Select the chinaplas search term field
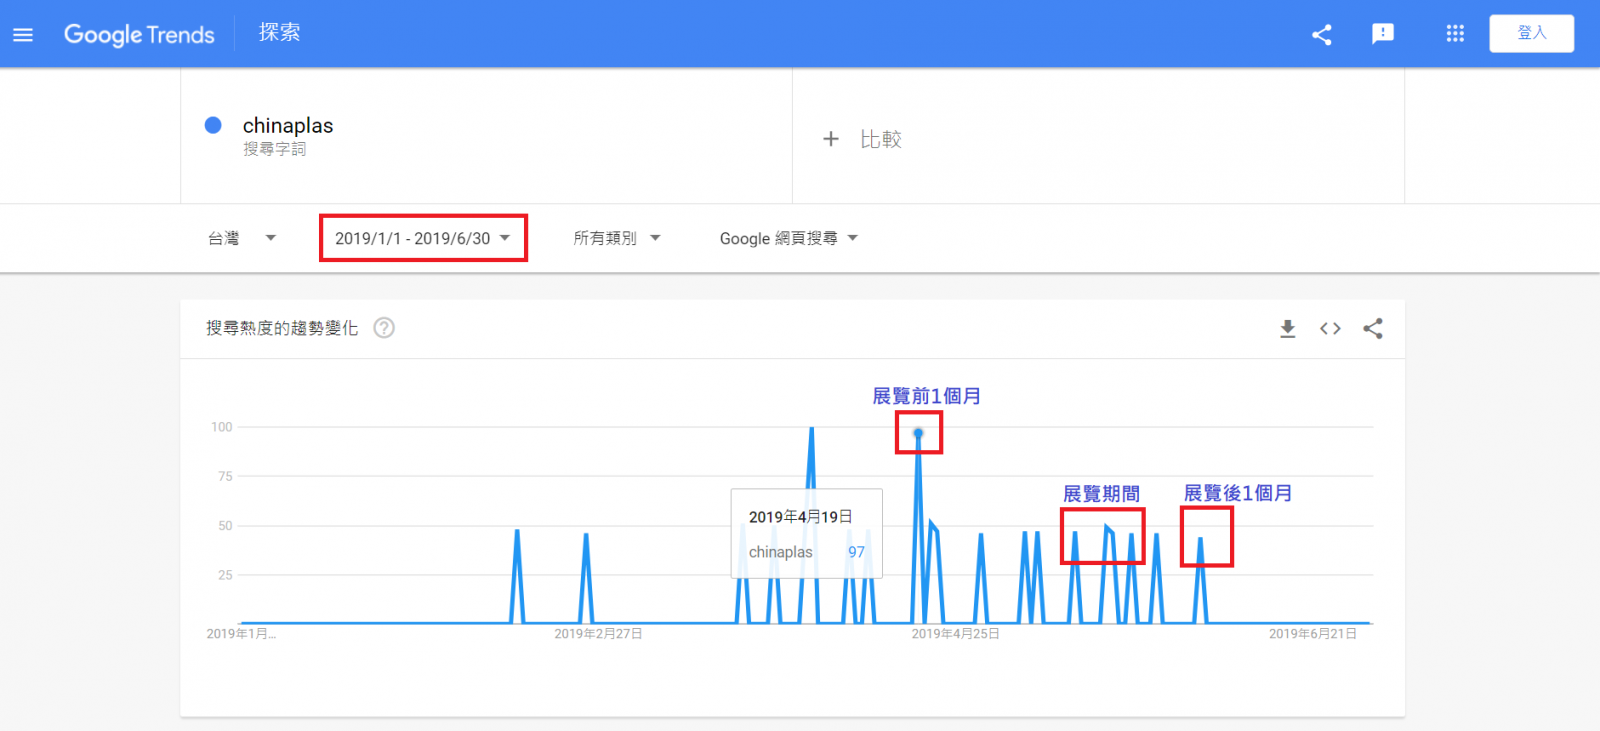The image size is (1600, 731). pos(486,136)
